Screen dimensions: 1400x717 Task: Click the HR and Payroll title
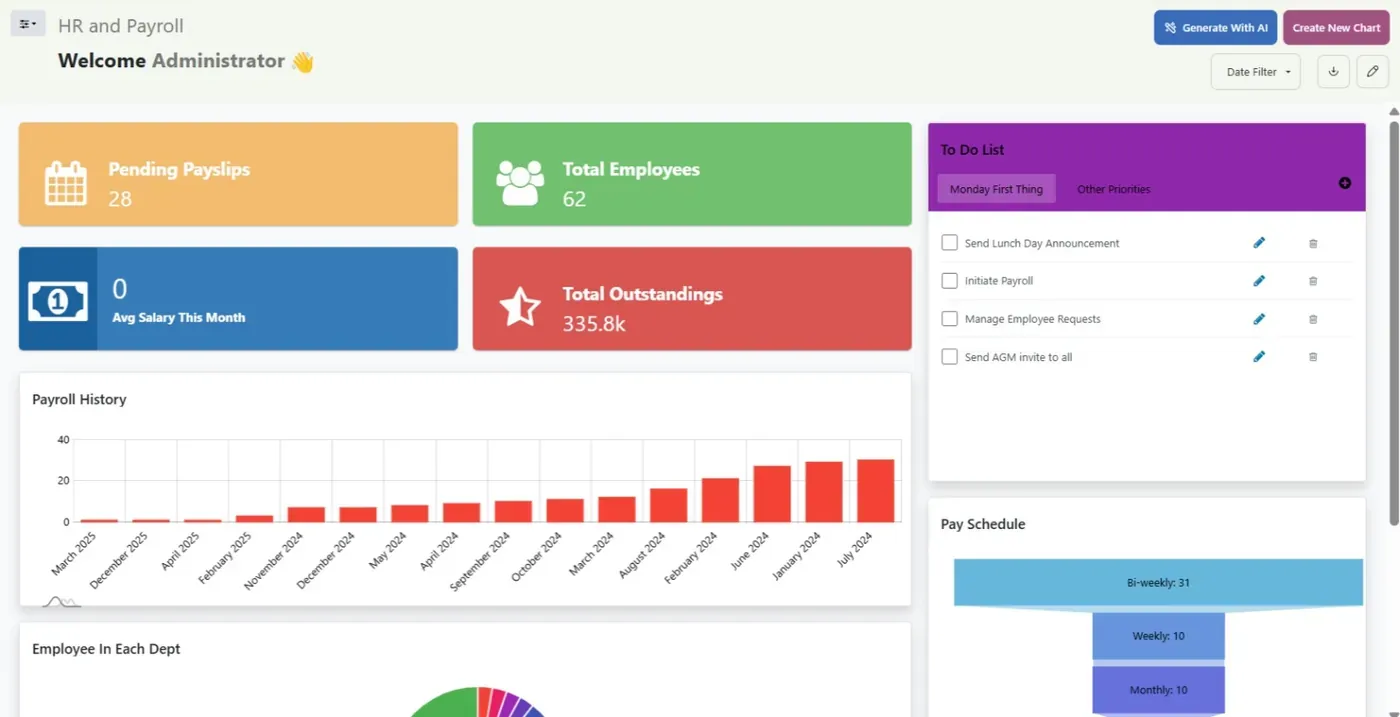121,26
